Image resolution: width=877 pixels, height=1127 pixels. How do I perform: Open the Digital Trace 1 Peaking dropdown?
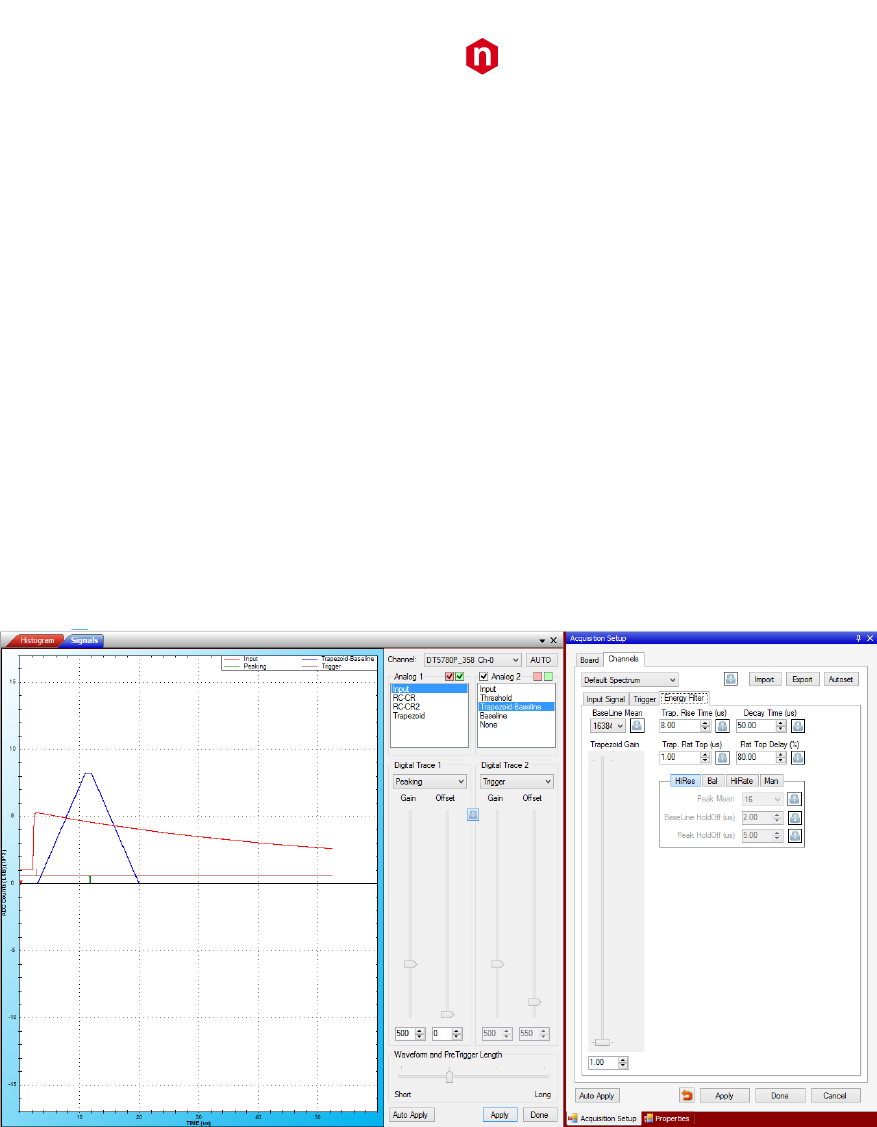click(x=430, y=781)
